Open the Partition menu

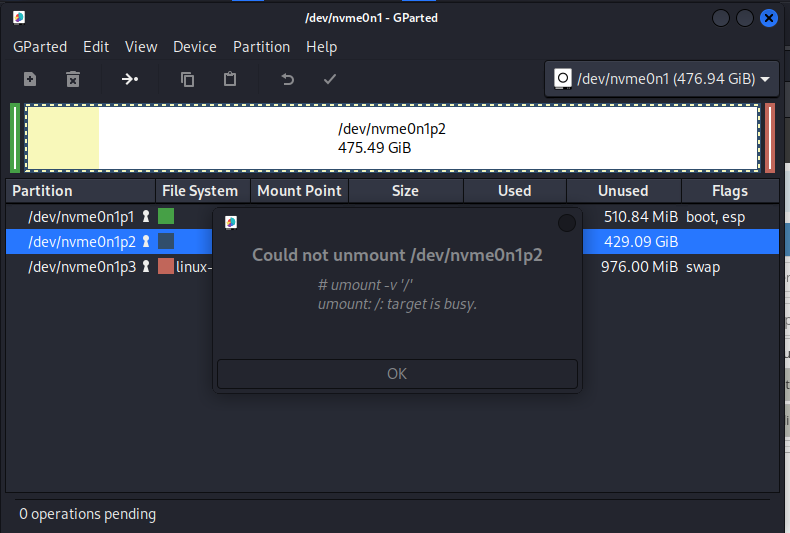pos(261,47)
